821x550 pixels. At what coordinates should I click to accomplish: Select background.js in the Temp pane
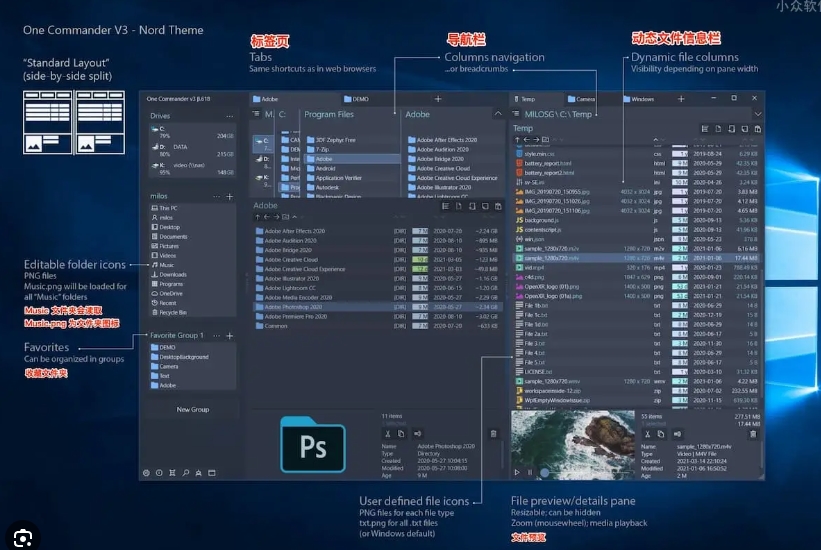[x=637, y=221]
